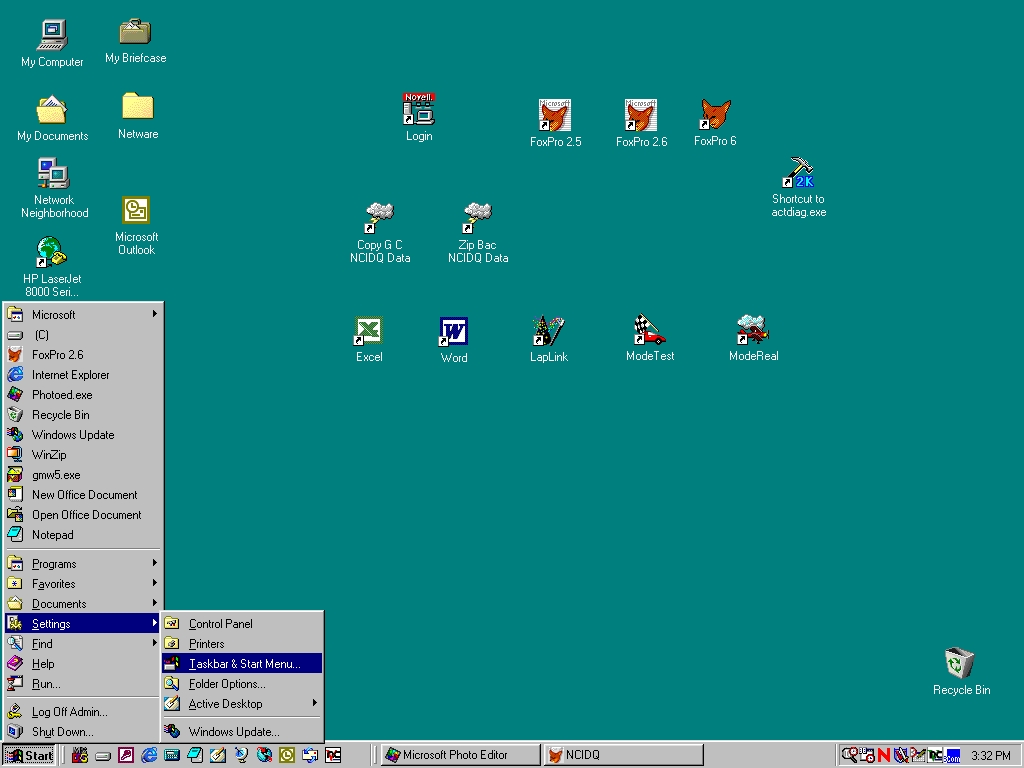Click the Outlook clock icon in quick launch
The height and width of the screenshot is (768, 1024).
coord(287,756)
